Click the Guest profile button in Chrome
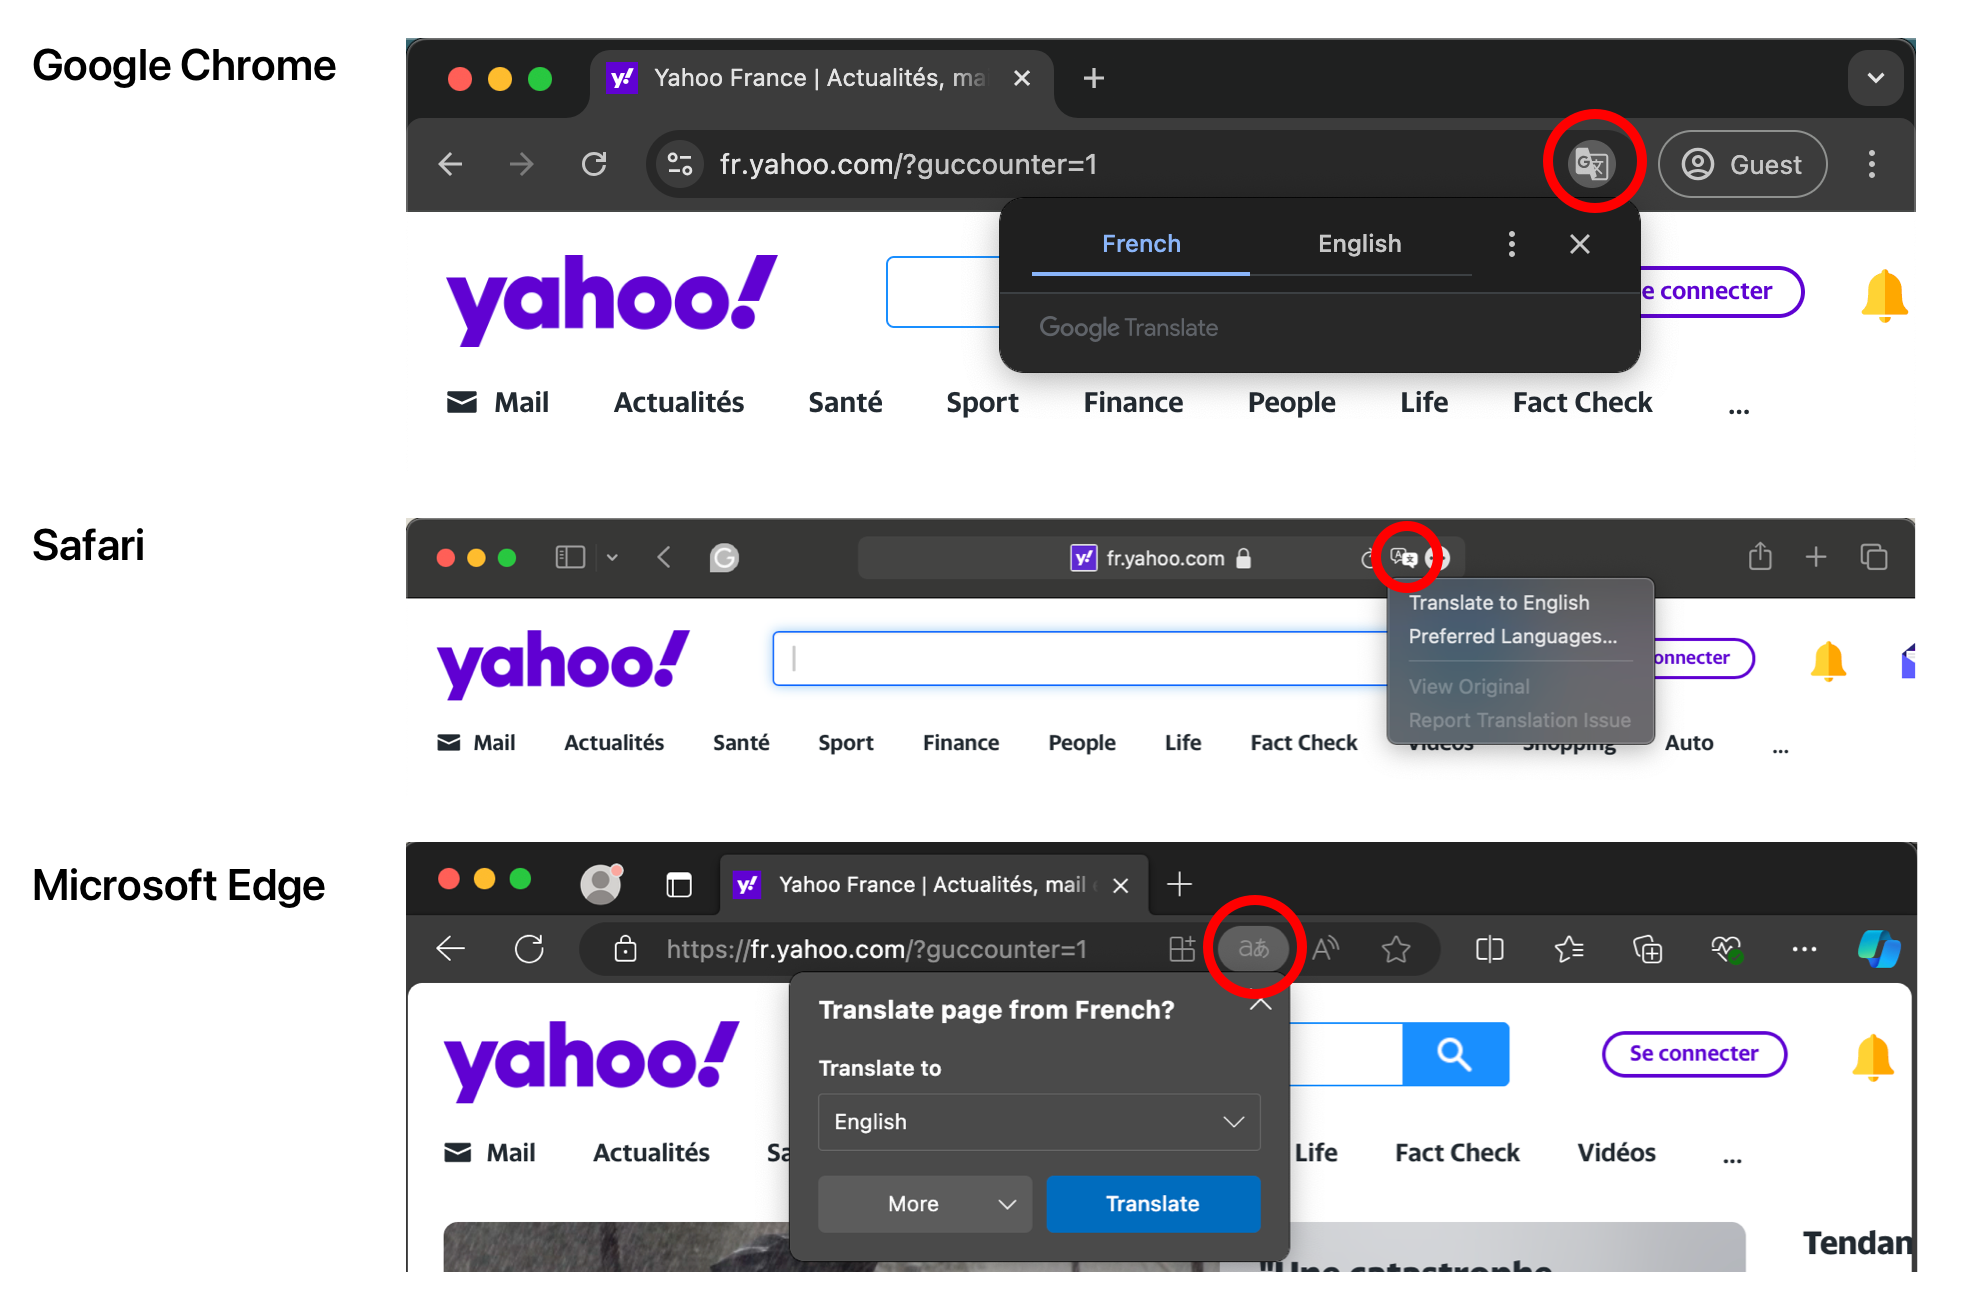The width and height of the screenshot is (1962, 1304). pyautogui.click(x=1743, y=164)
